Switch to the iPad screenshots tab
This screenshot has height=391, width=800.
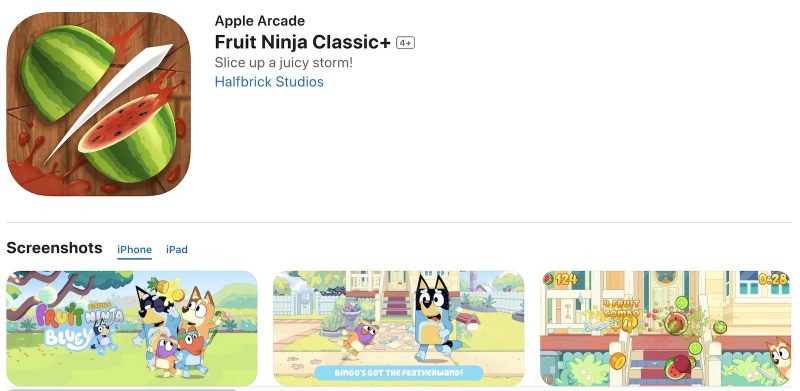click(x=177, y=250)
